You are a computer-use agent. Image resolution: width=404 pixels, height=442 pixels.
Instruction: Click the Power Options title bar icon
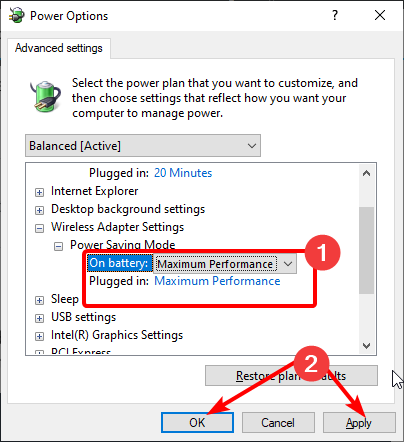(x=17, y=15)
